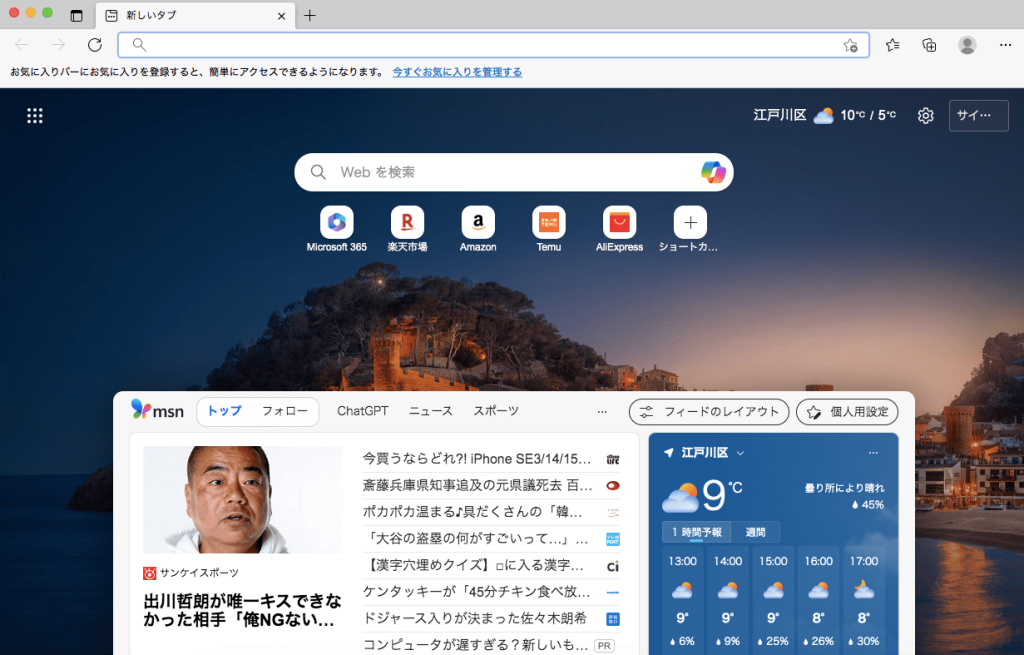Expand 江戸川区 location dropdown in weather card
The width and height of the screenshot is (1024, 655).
pos(740,453)
